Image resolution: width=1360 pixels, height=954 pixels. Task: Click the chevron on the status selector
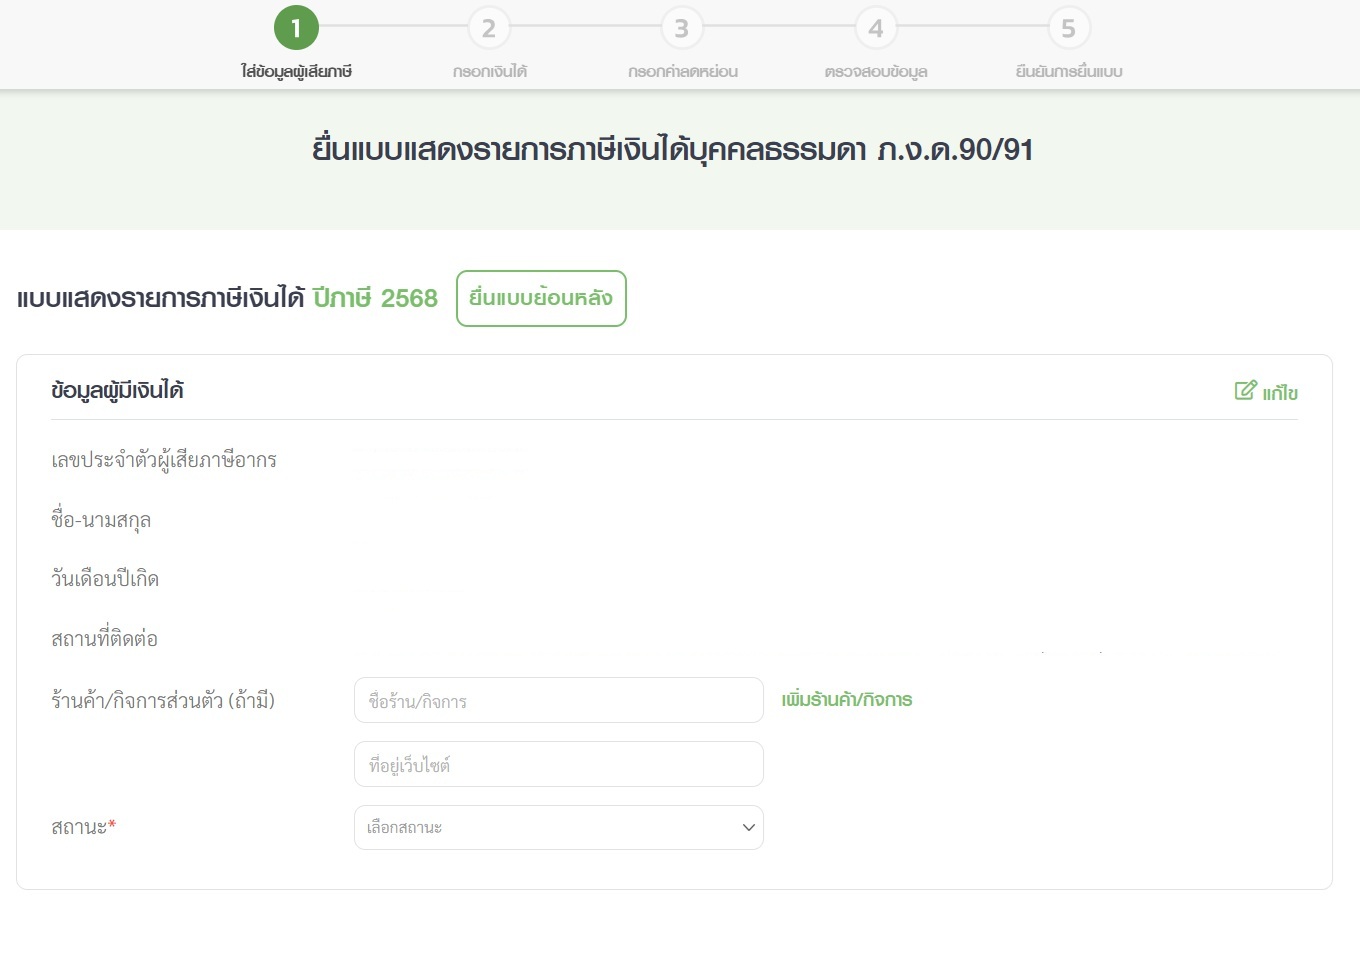(x=747, y=828)
